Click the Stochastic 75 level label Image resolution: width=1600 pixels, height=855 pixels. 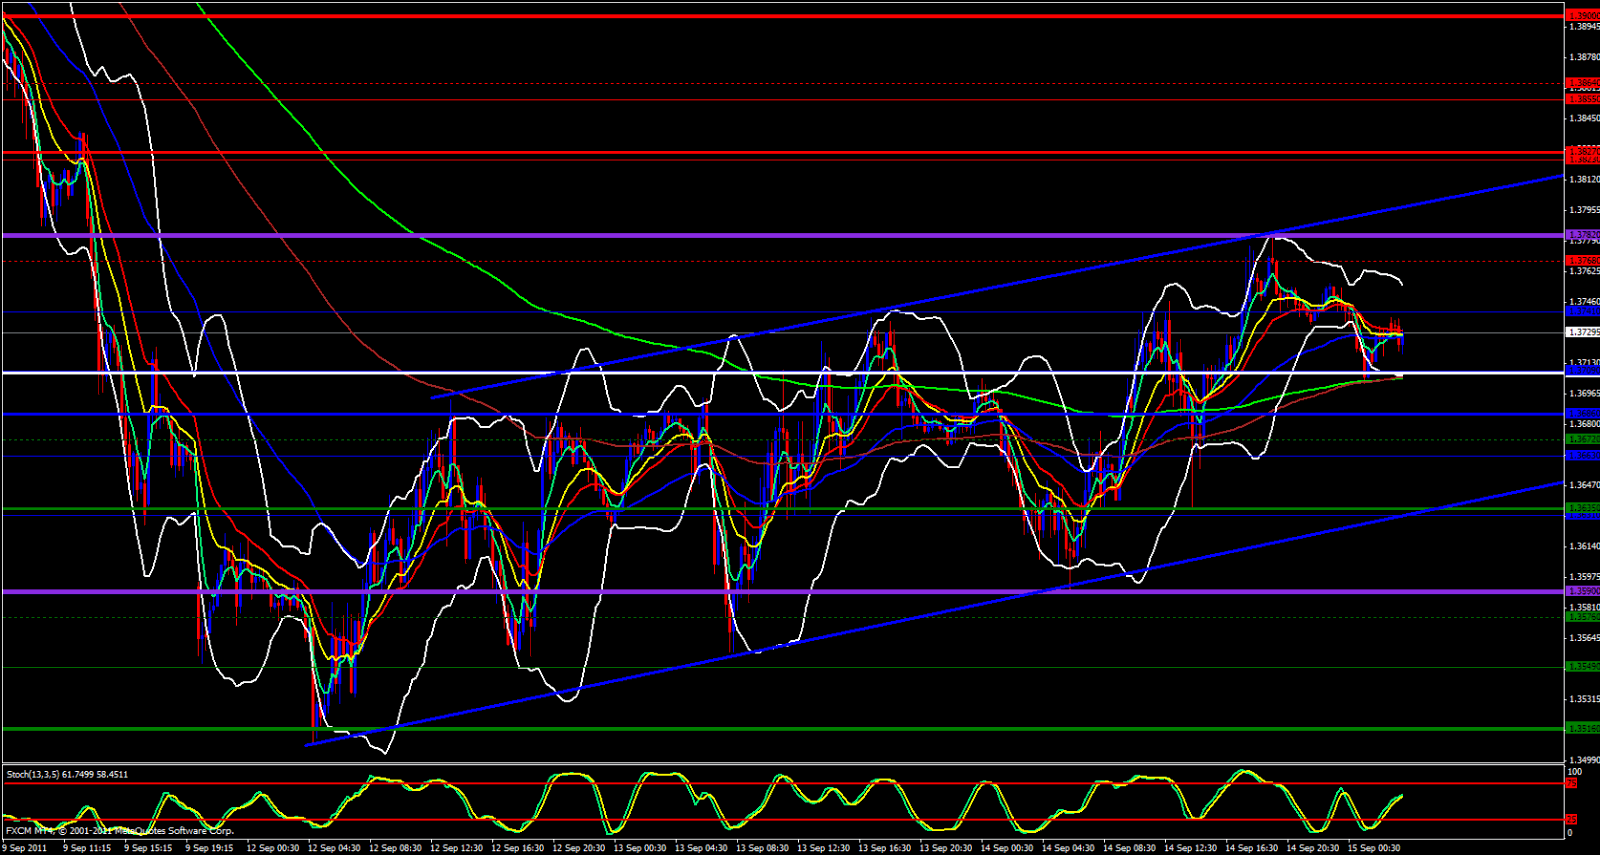click(x=1571, y=783)
